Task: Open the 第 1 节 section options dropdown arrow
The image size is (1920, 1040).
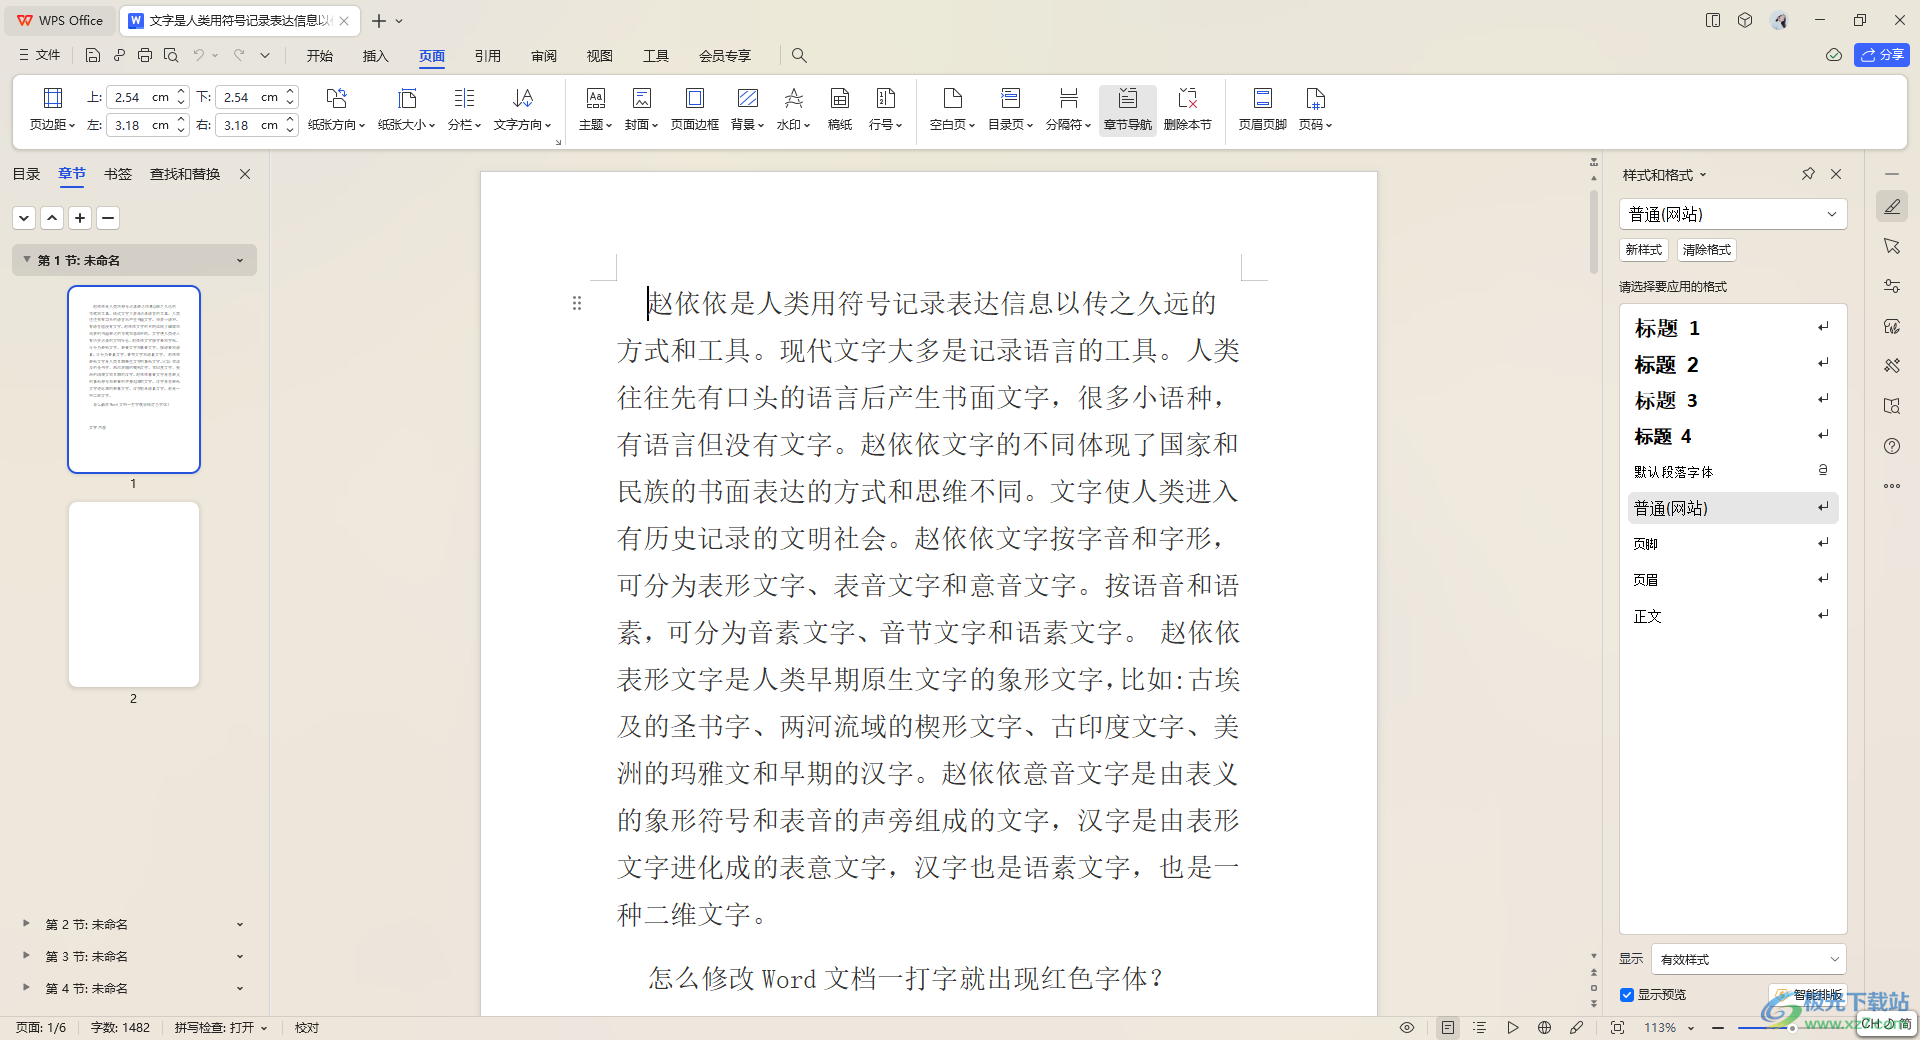Action: pos(240,261)
